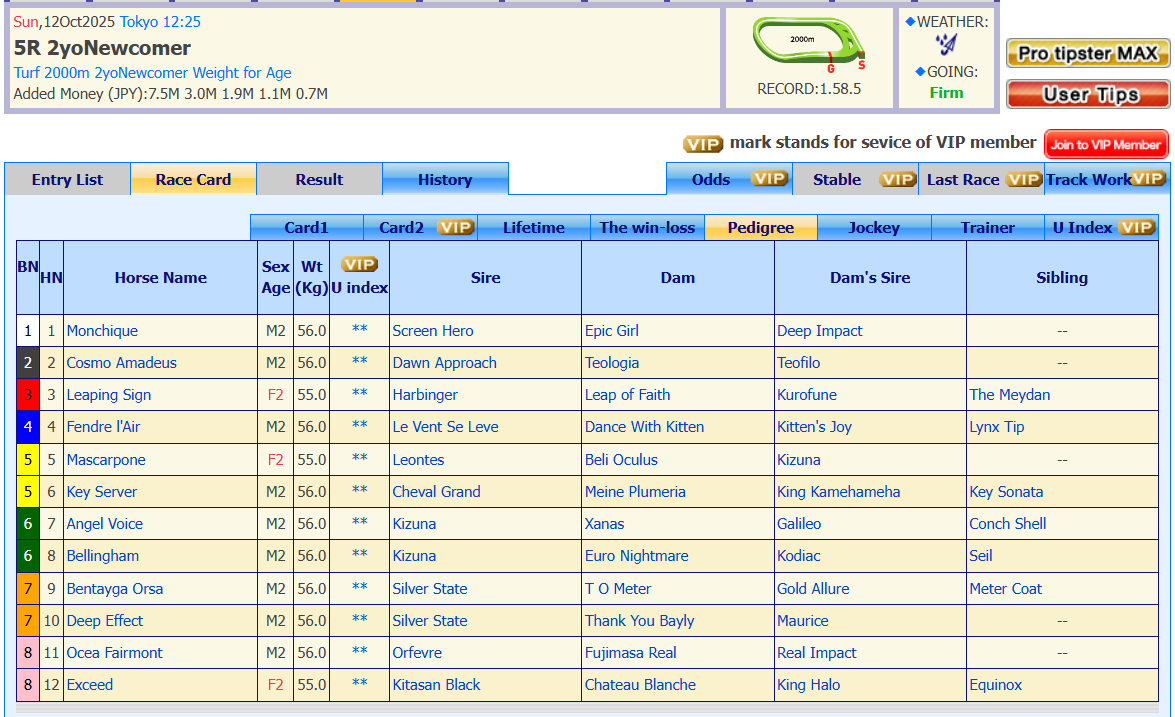Open horse Monchique's page
Viewport: 1175px width, 717px height.
[x=102, y=331]
